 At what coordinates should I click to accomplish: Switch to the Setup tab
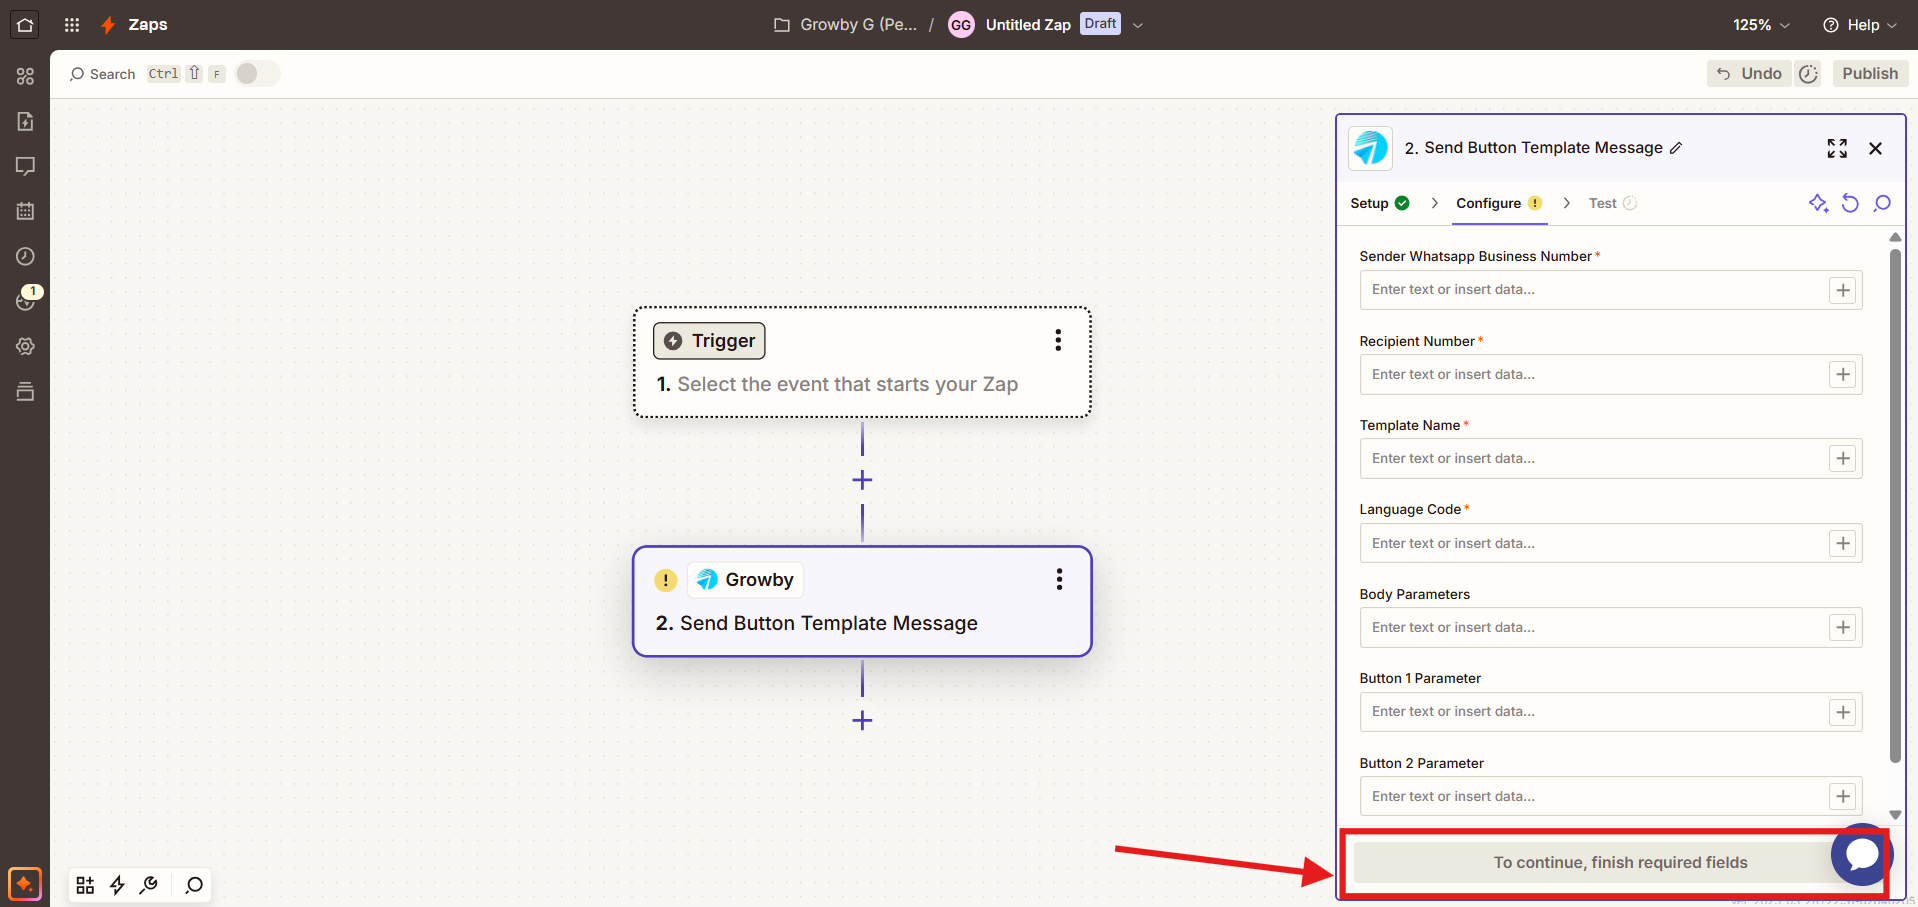[1380, 203]
